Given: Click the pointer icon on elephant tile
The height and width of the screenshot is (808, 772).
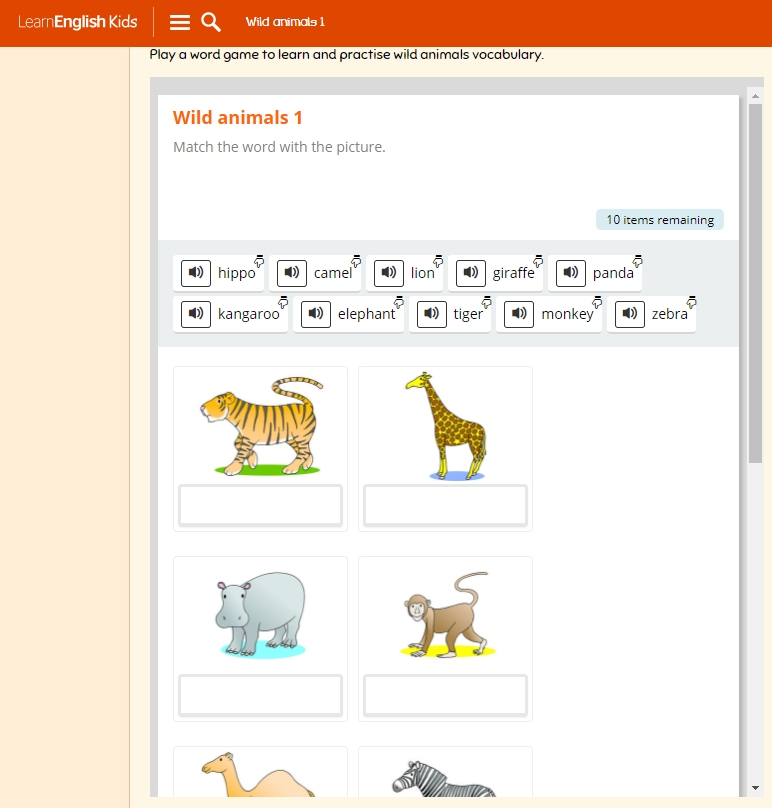Looking at the screenshot, I should 399,302.
